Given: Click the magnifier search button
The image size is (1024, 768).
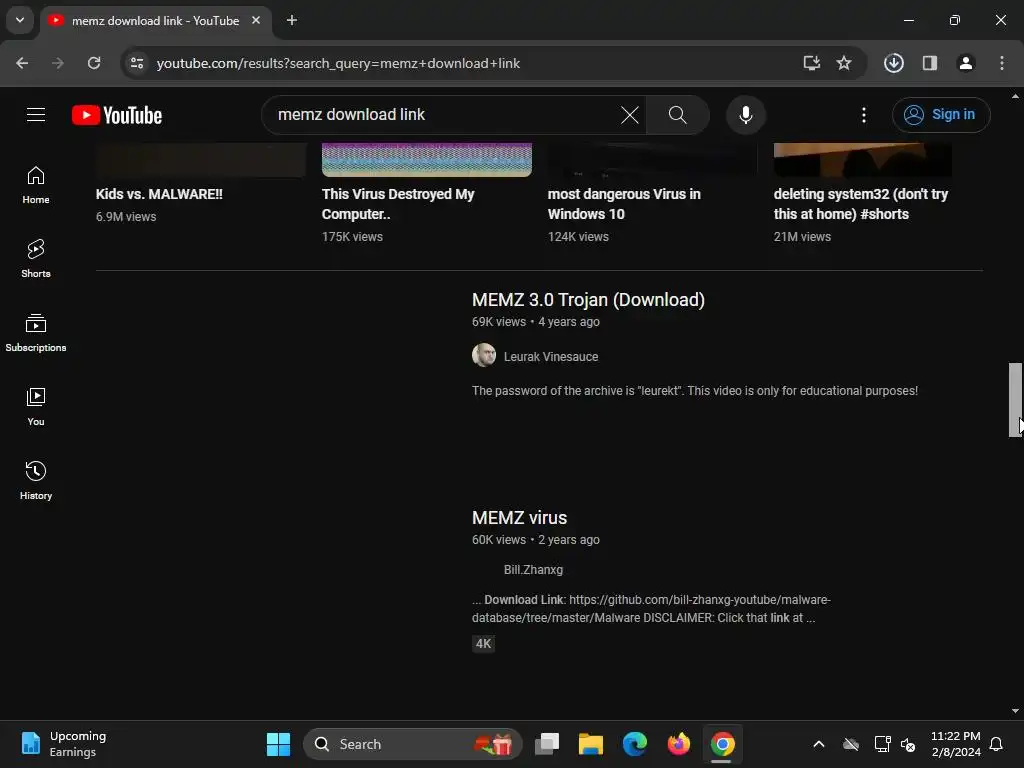Looking at the screenshot, I should 677,115.
